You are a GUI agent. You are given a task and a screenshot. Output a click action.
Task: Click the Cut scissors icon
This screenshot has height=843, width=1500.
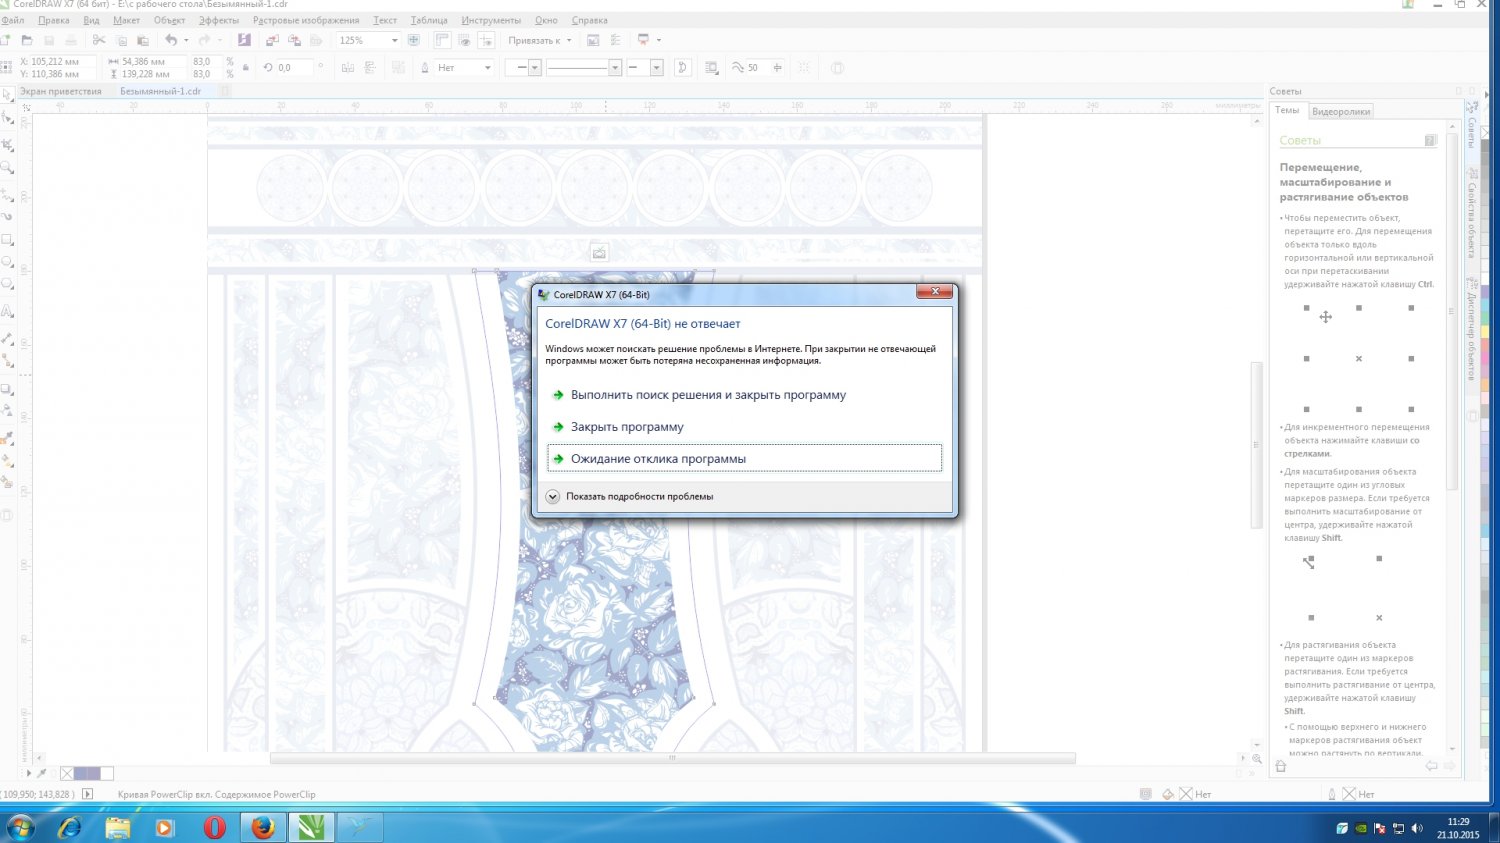(x=98, y=40)
